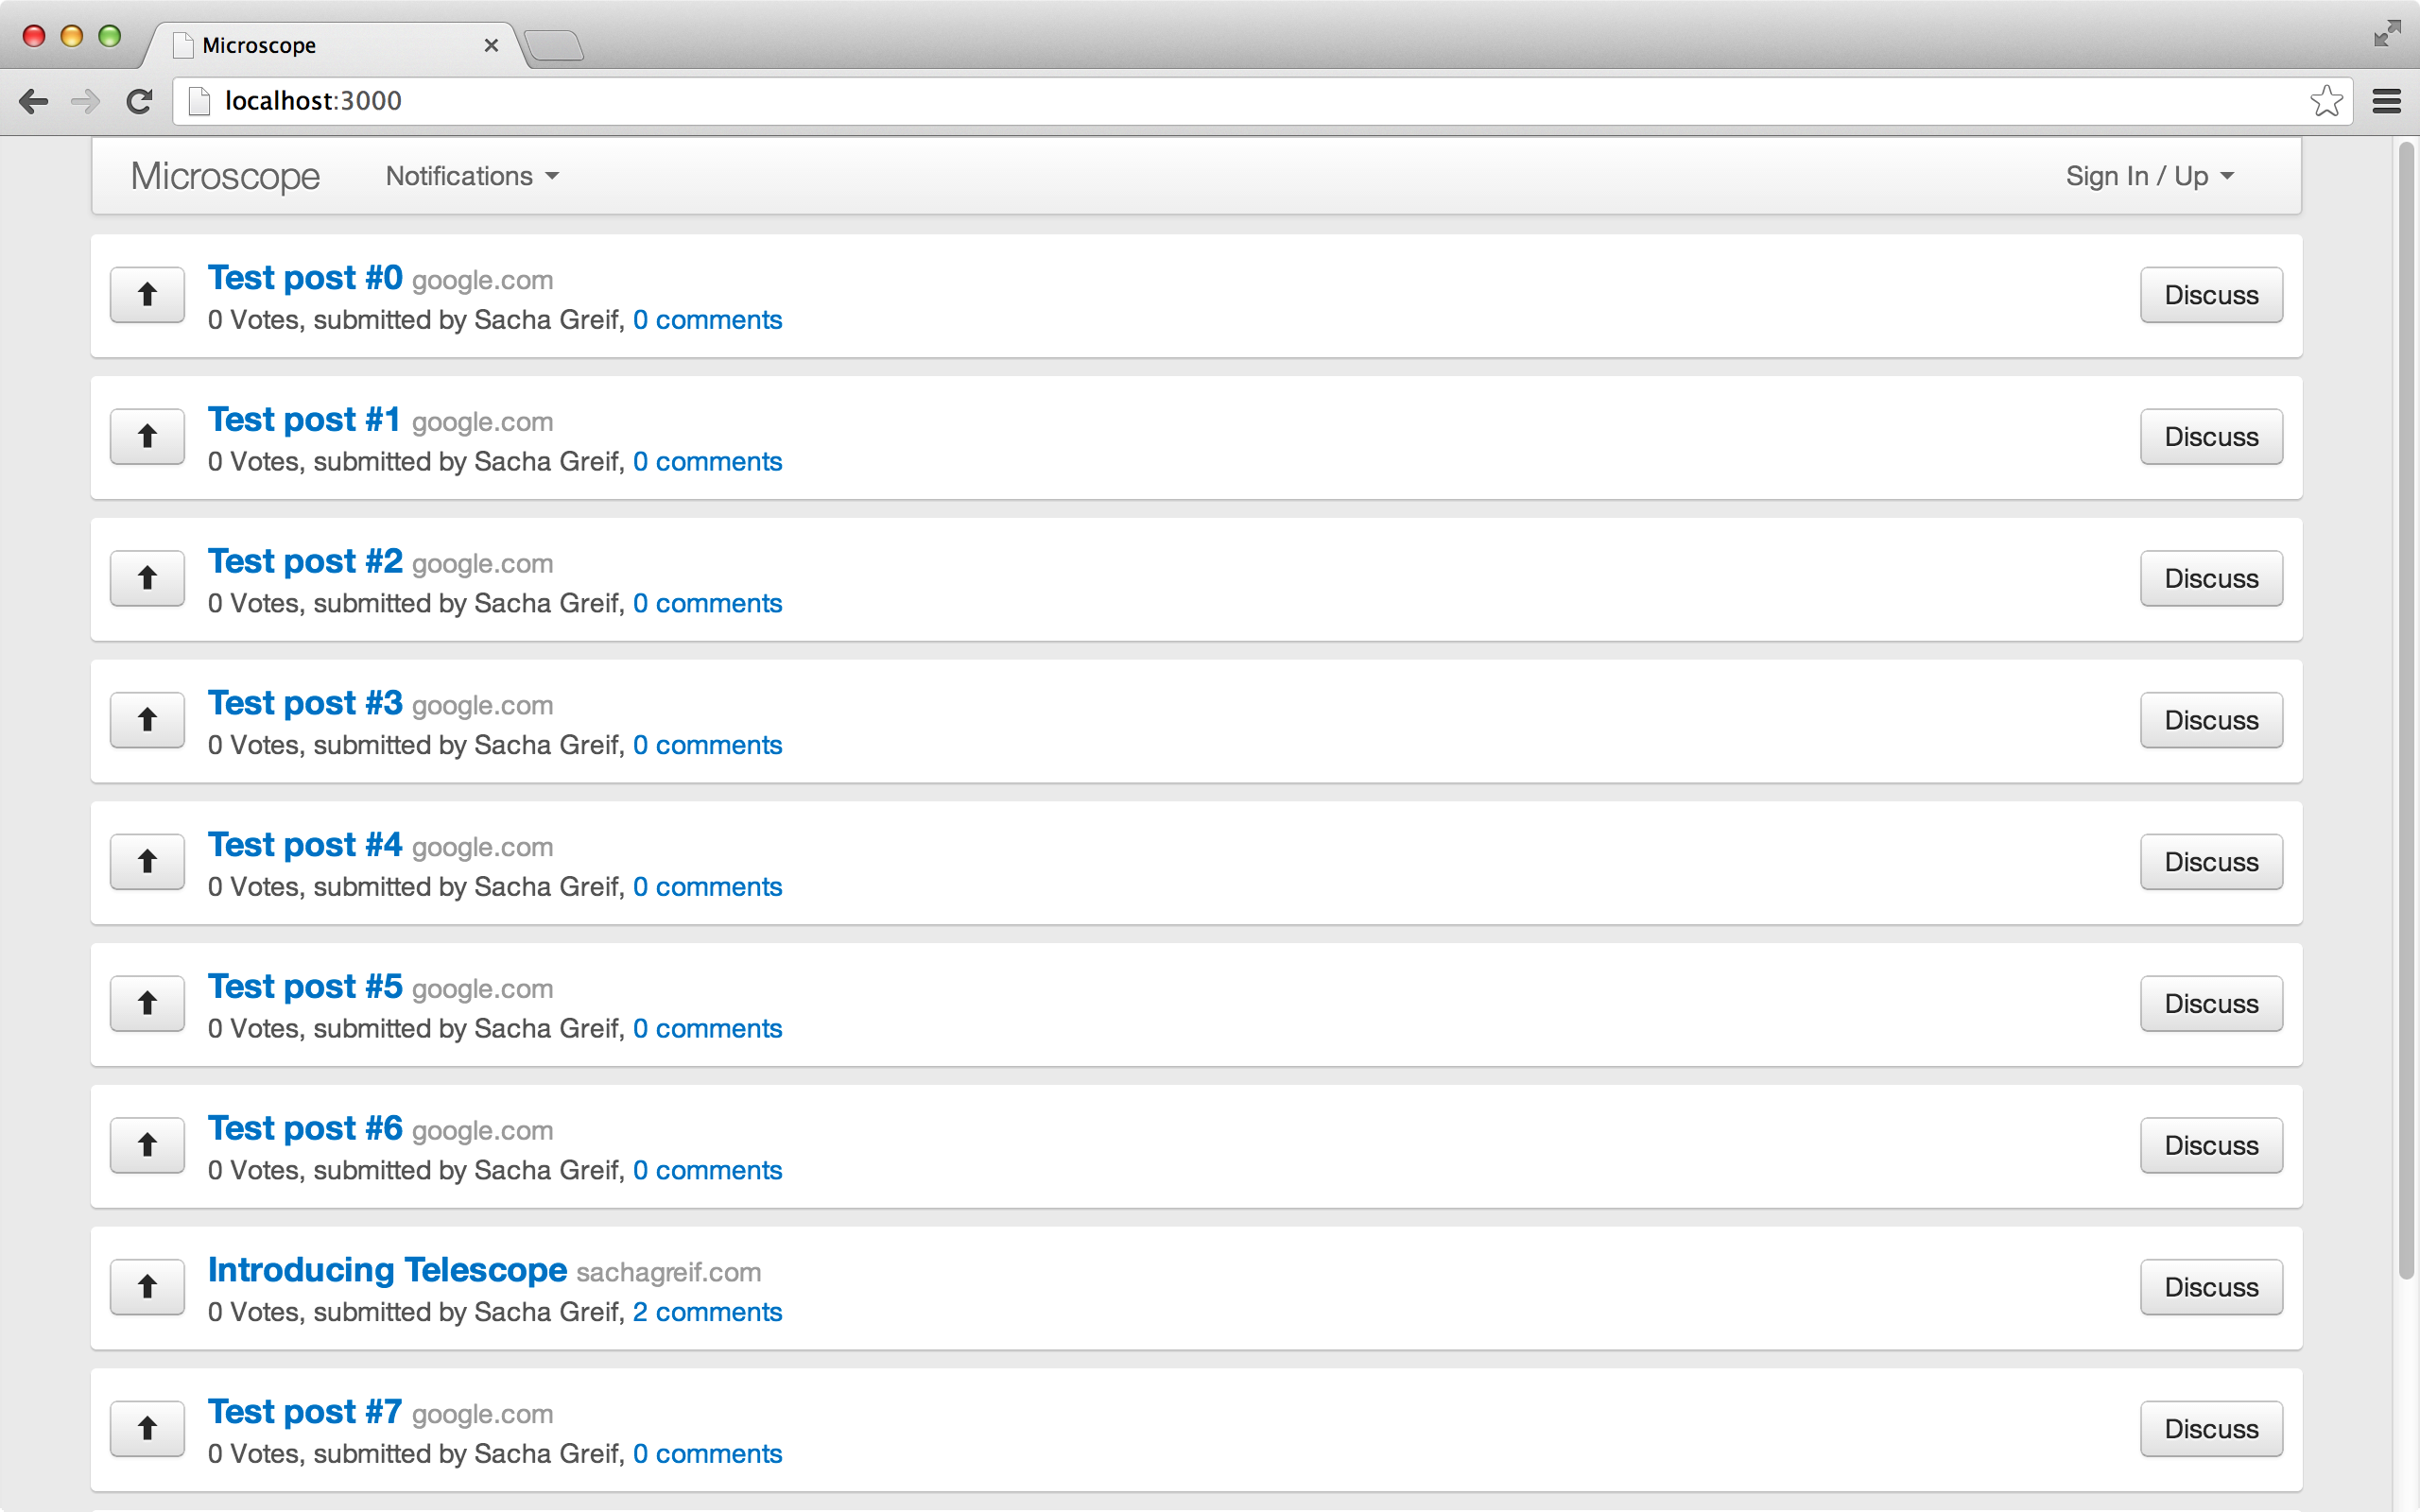The width and height of the screenshot is (2420, 1512).
Task: Expand the Notifications dropdown
Action: pos(471,177)
